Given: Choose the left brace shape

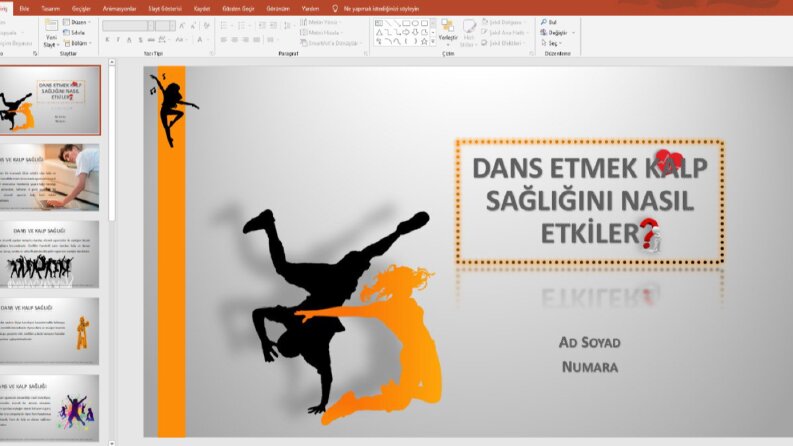Looking at the screenshot, I should click(406, 41).
